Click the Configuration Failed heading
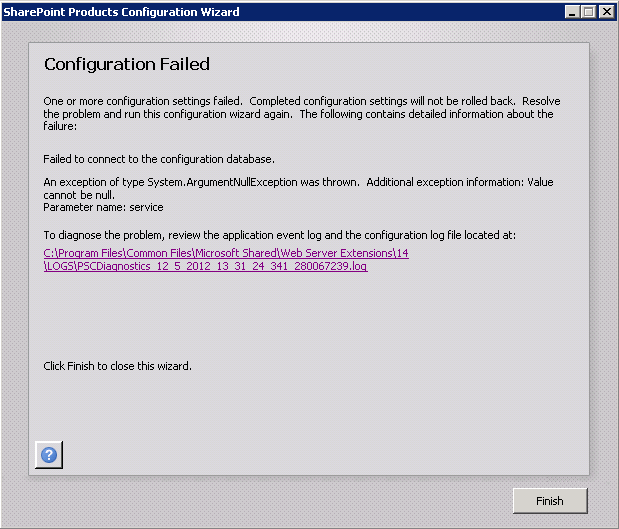Screen dimensions: 619x529 coord(127,64)
